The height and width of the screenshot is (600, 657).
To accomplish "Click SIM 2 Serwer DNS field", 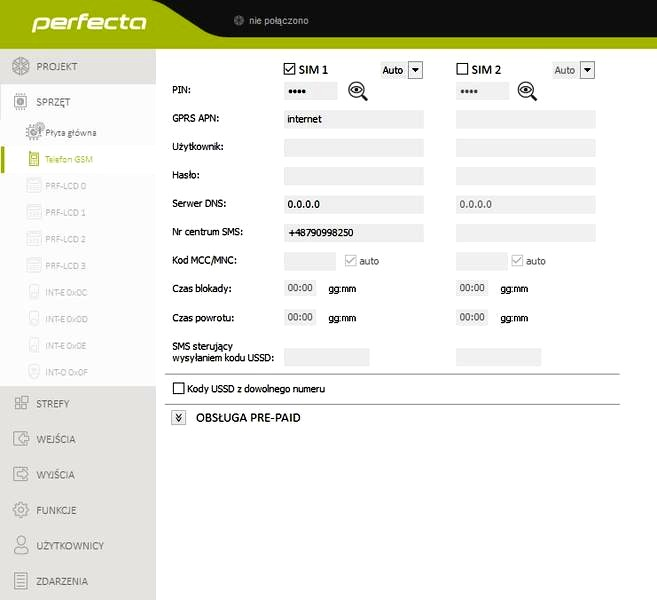I will coord(525,204).
